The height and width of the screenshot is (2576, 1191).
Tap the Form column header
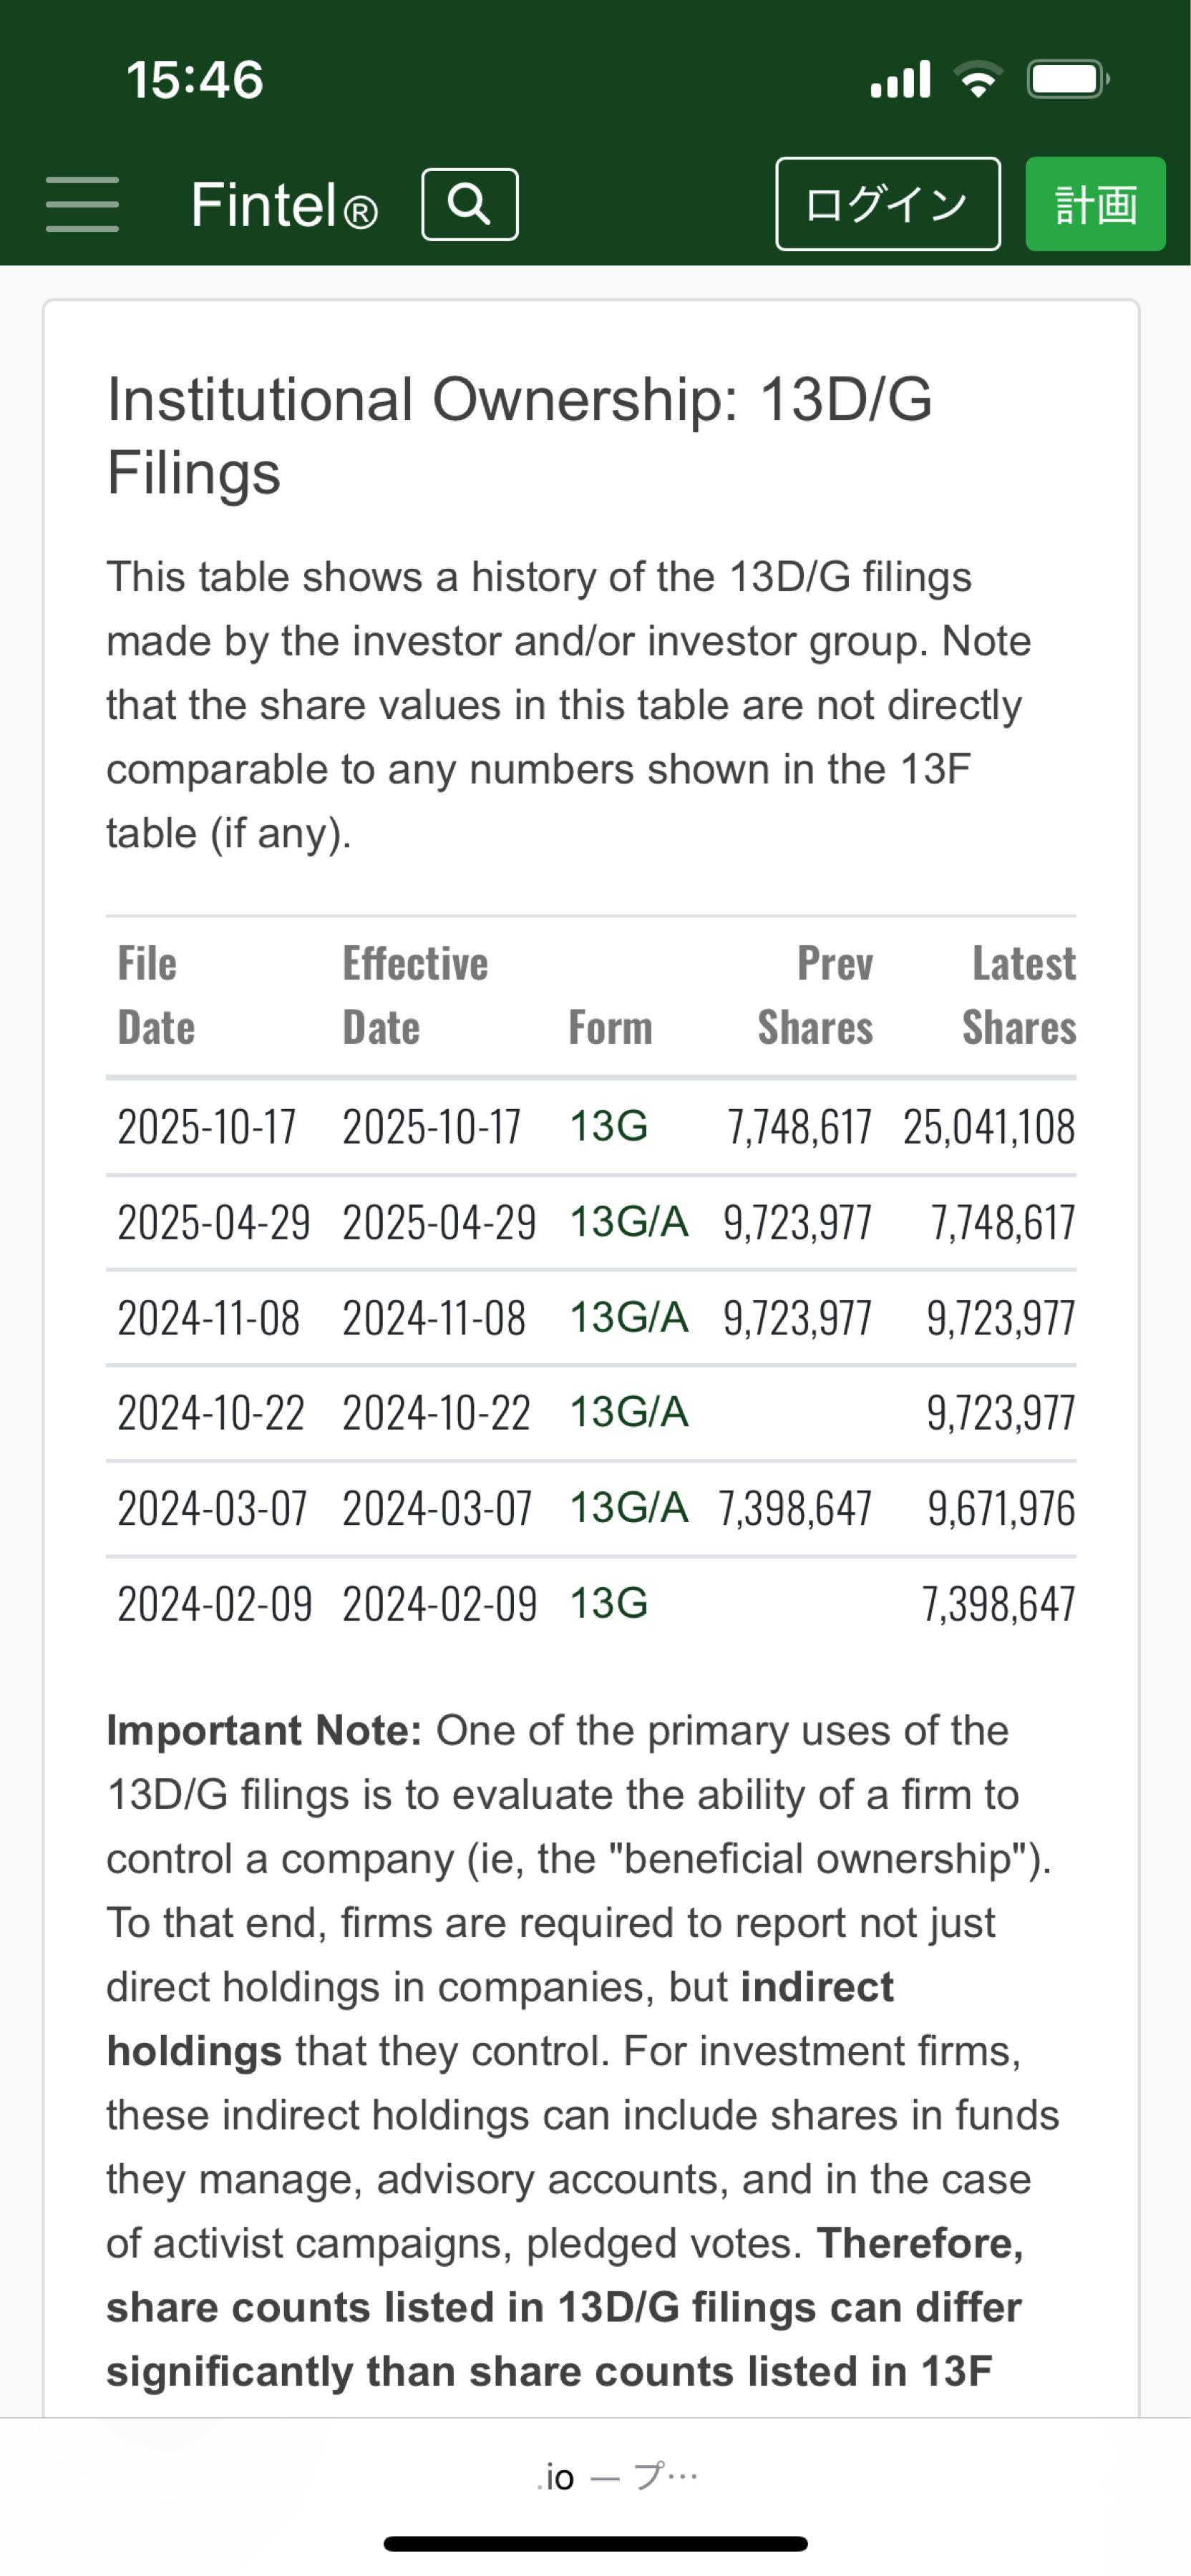610,1028
